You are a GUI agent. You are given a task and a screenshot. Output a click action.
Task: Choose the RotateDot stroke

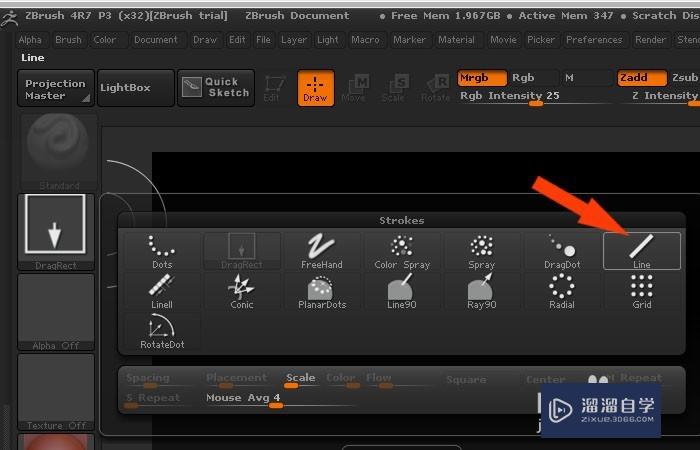[162, 331]
